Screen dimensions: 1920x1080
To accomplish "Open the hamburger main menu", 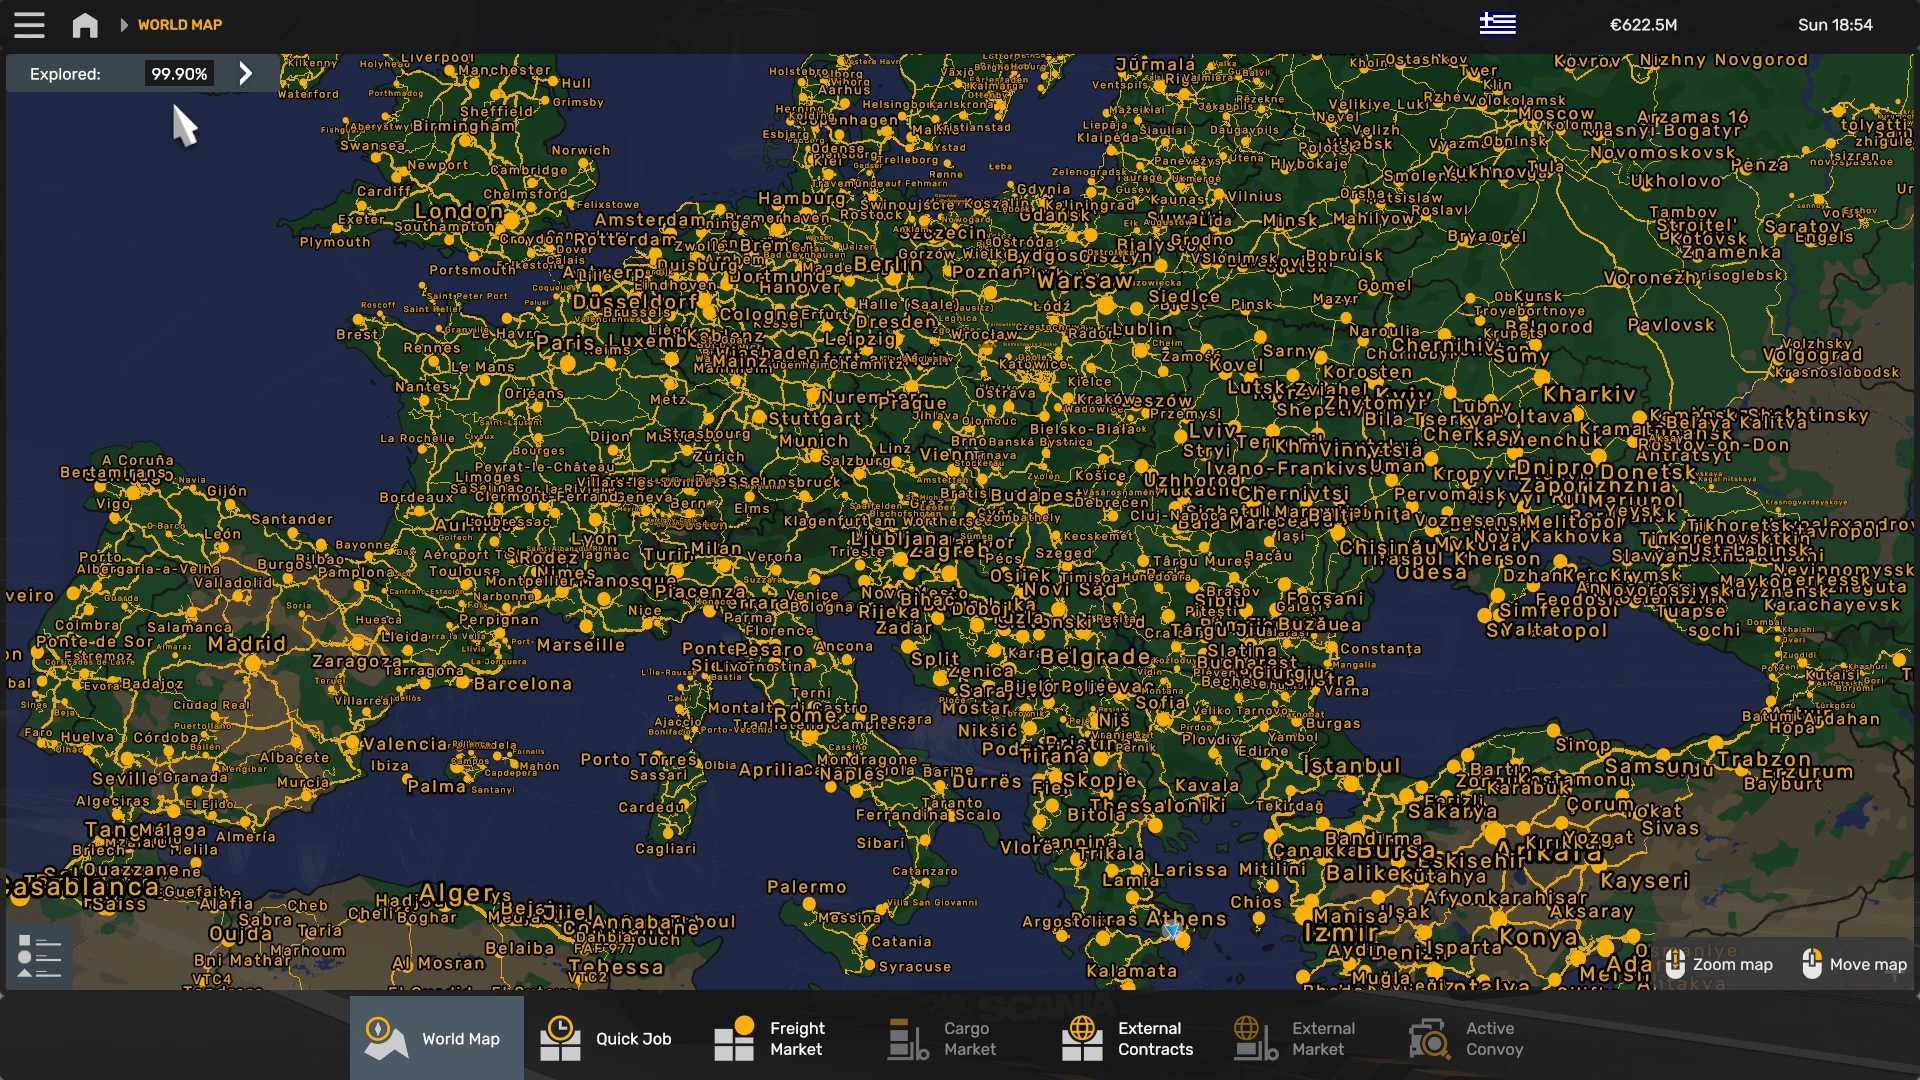I will coord(29,25).
